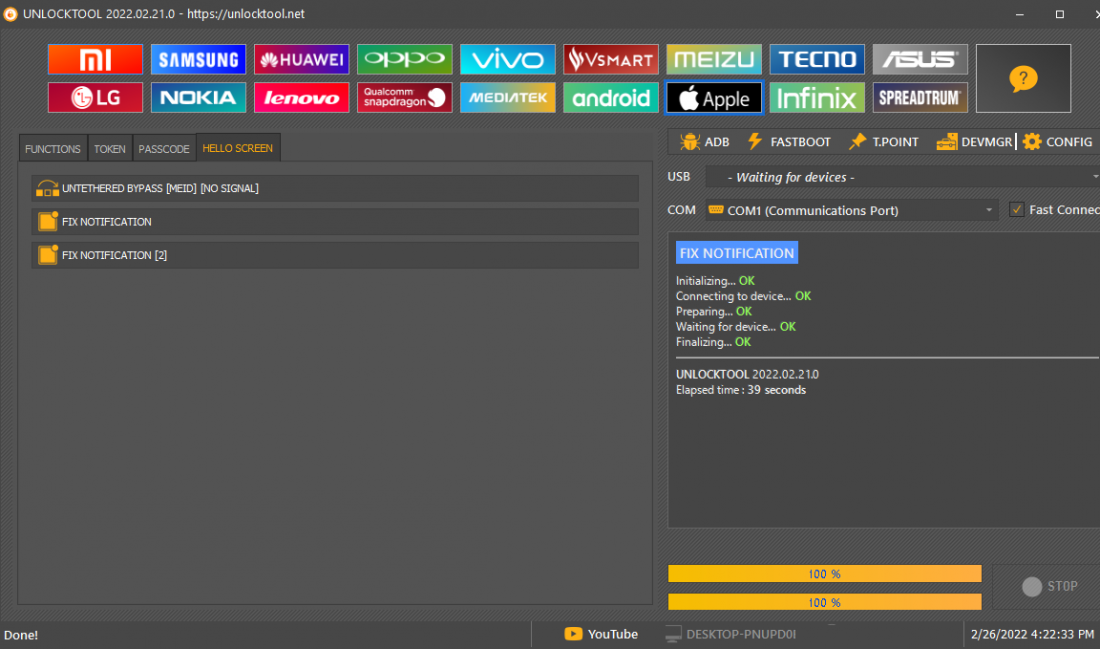Switch to the FUNCTIONS tab

(x=53, y=149)
